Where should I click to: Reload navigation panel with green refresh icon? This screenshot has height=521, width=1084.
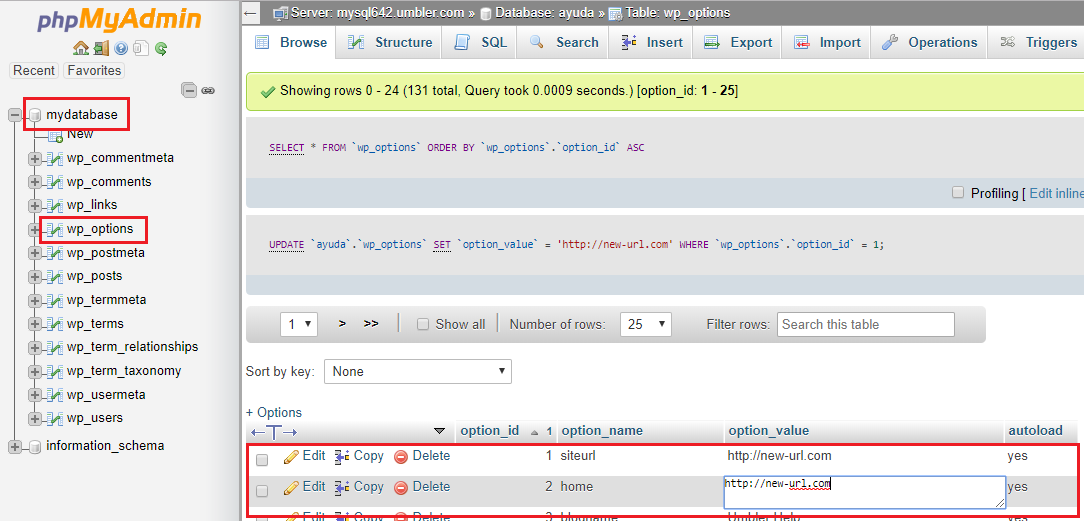(x=161, y=48)
